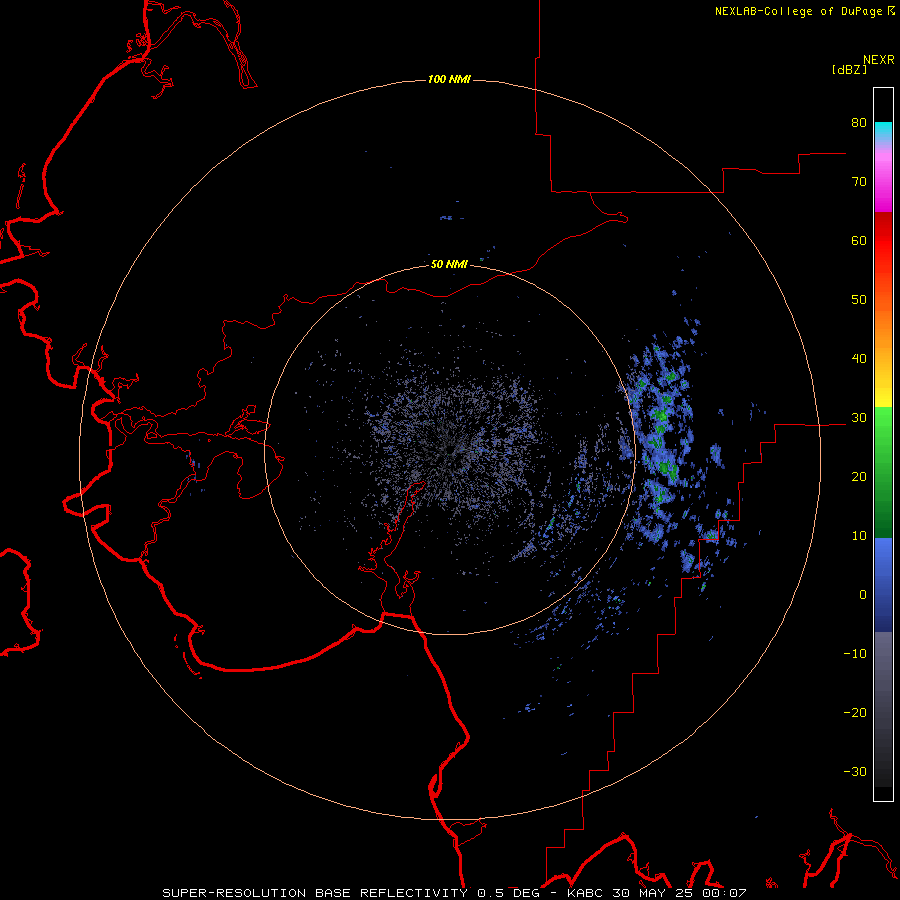Click the red segment of the color bar
900x900 pixels.
883,238
